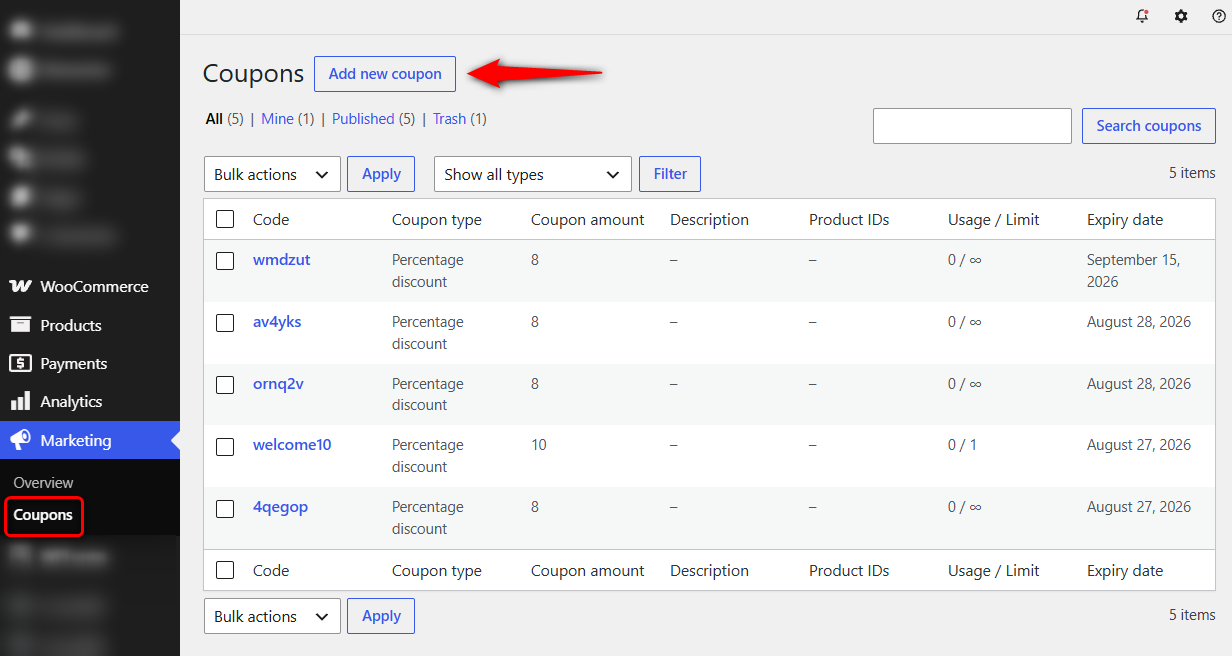The image size is (1232, 656).
Task: Open coupon wmdzut
Action: (x=281, y=260)
